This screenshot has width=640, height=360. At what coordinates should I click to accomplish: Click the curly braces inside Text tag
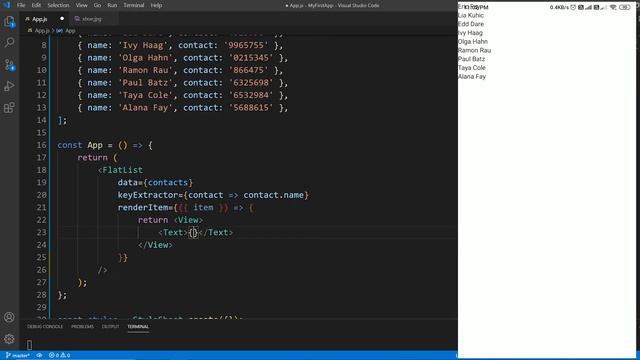tap(193, 232)
